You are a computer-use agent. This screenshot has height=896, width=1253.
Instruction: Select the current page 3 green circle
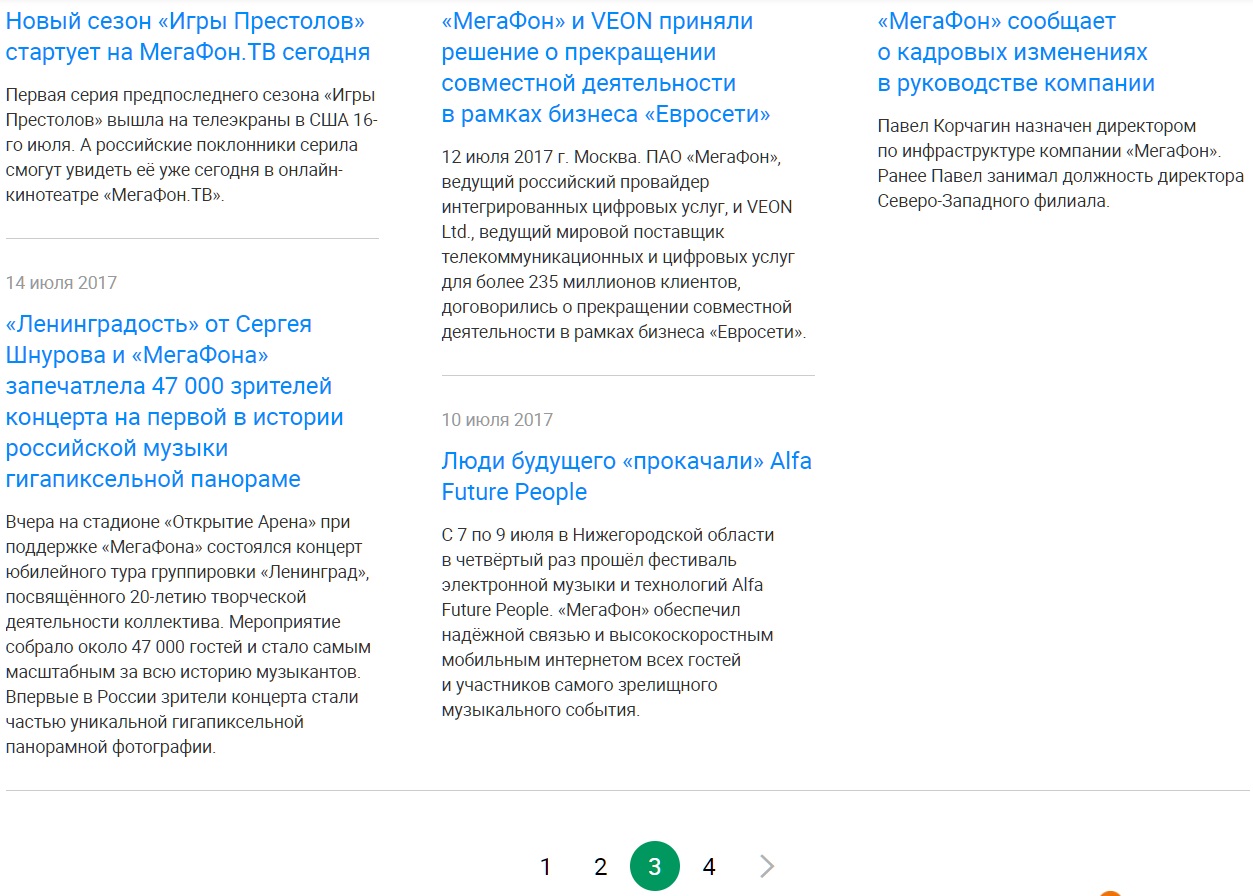pos(655,866)
